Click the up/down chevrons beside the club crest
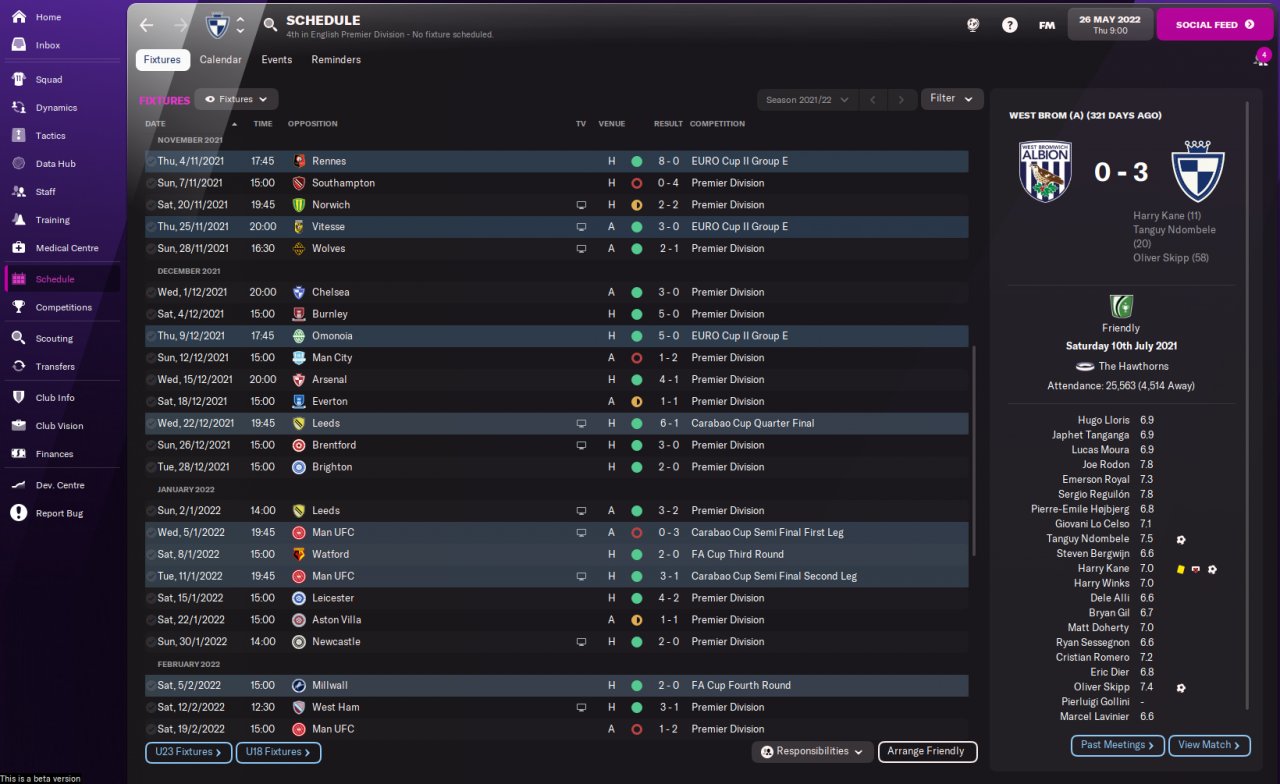 pyautogui.click(x=240, y=25)
